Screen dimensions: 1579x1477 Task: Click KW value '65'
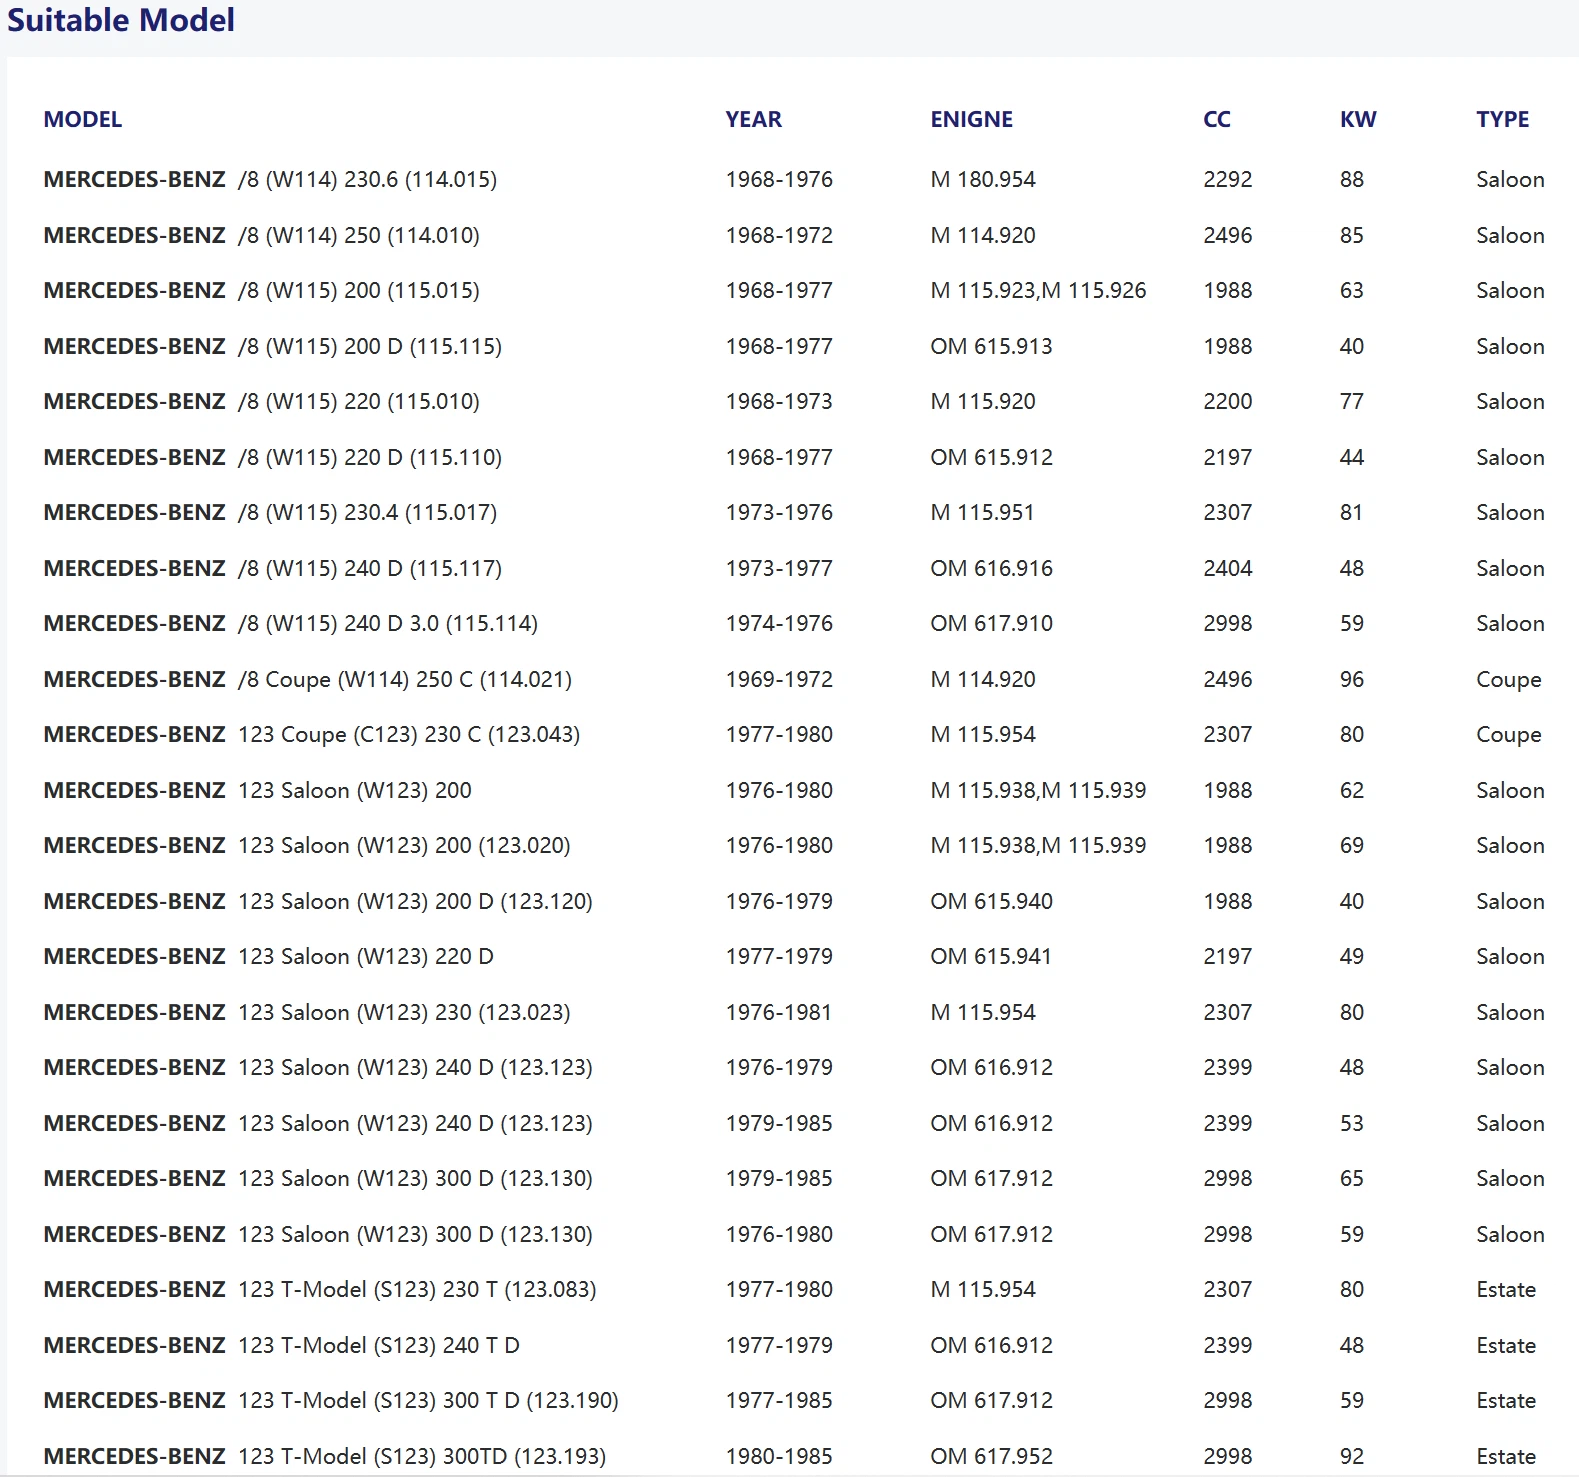point(1352,1178)
